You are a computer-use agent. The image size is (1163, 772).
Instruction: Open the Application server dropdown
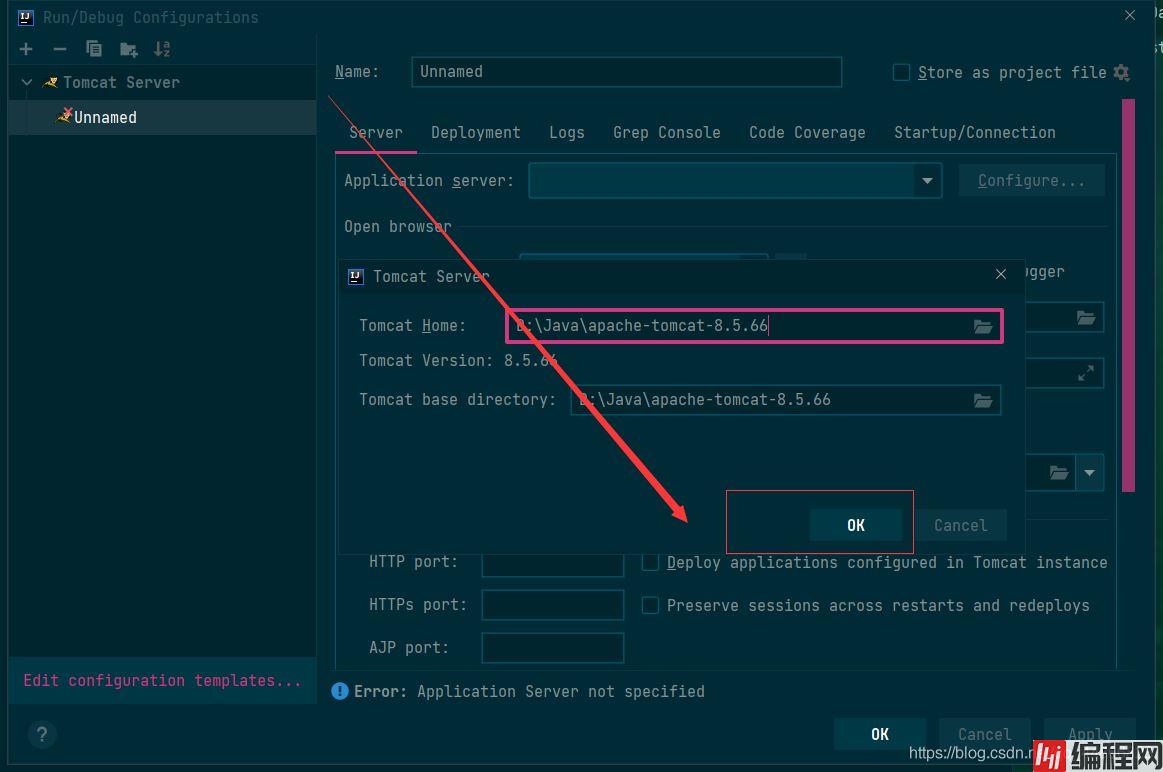pyautogui.click(x=927, y=181)
